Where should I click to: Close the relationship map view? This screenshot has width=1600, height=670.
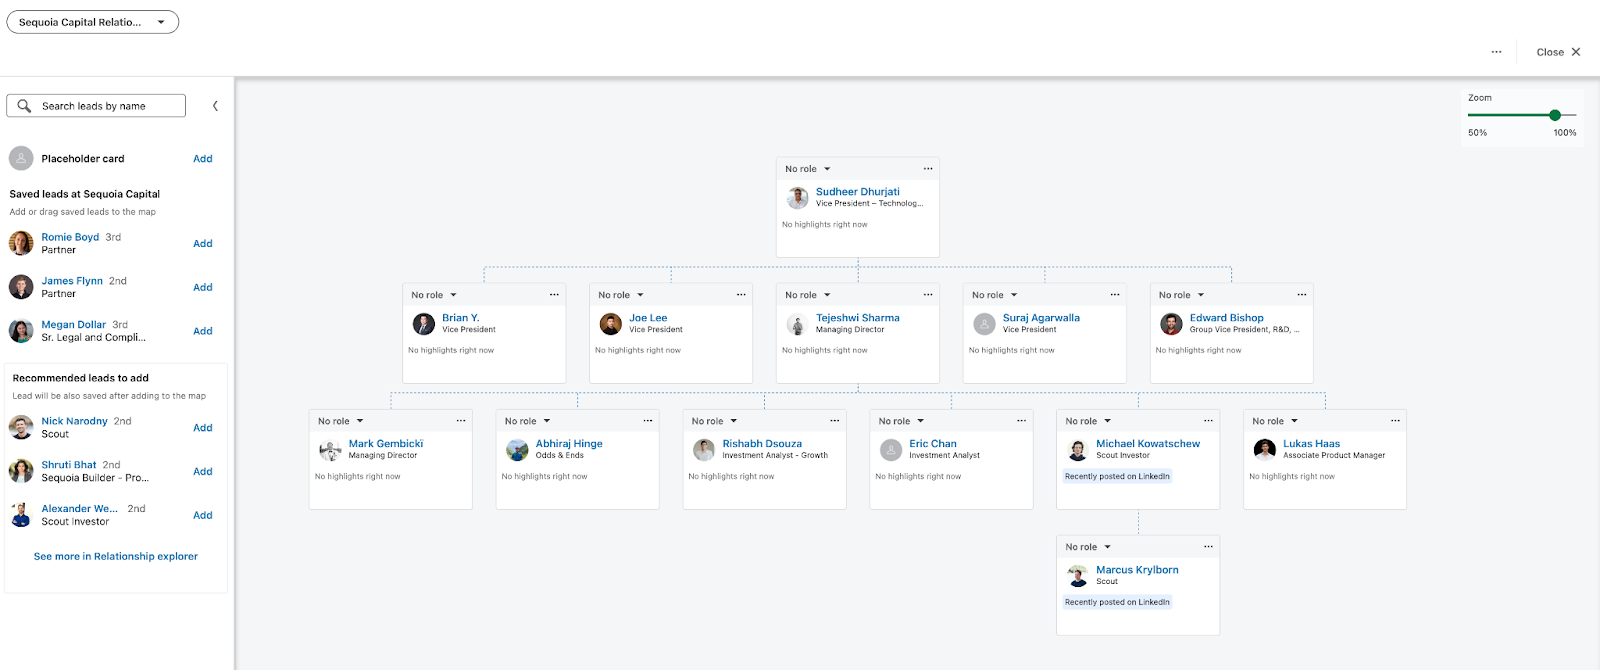coord(1558,52)
